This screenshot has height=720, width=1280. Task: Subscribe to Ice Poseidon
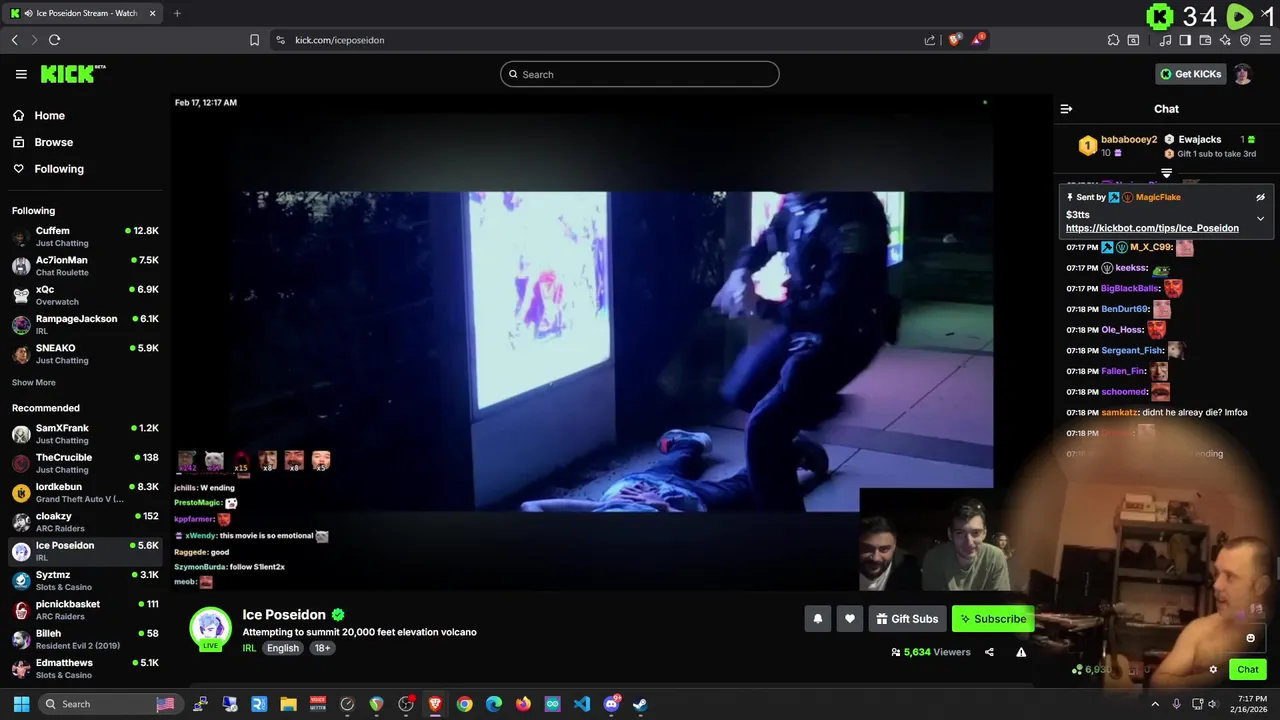pyautogui.click(x=992, y=619)
